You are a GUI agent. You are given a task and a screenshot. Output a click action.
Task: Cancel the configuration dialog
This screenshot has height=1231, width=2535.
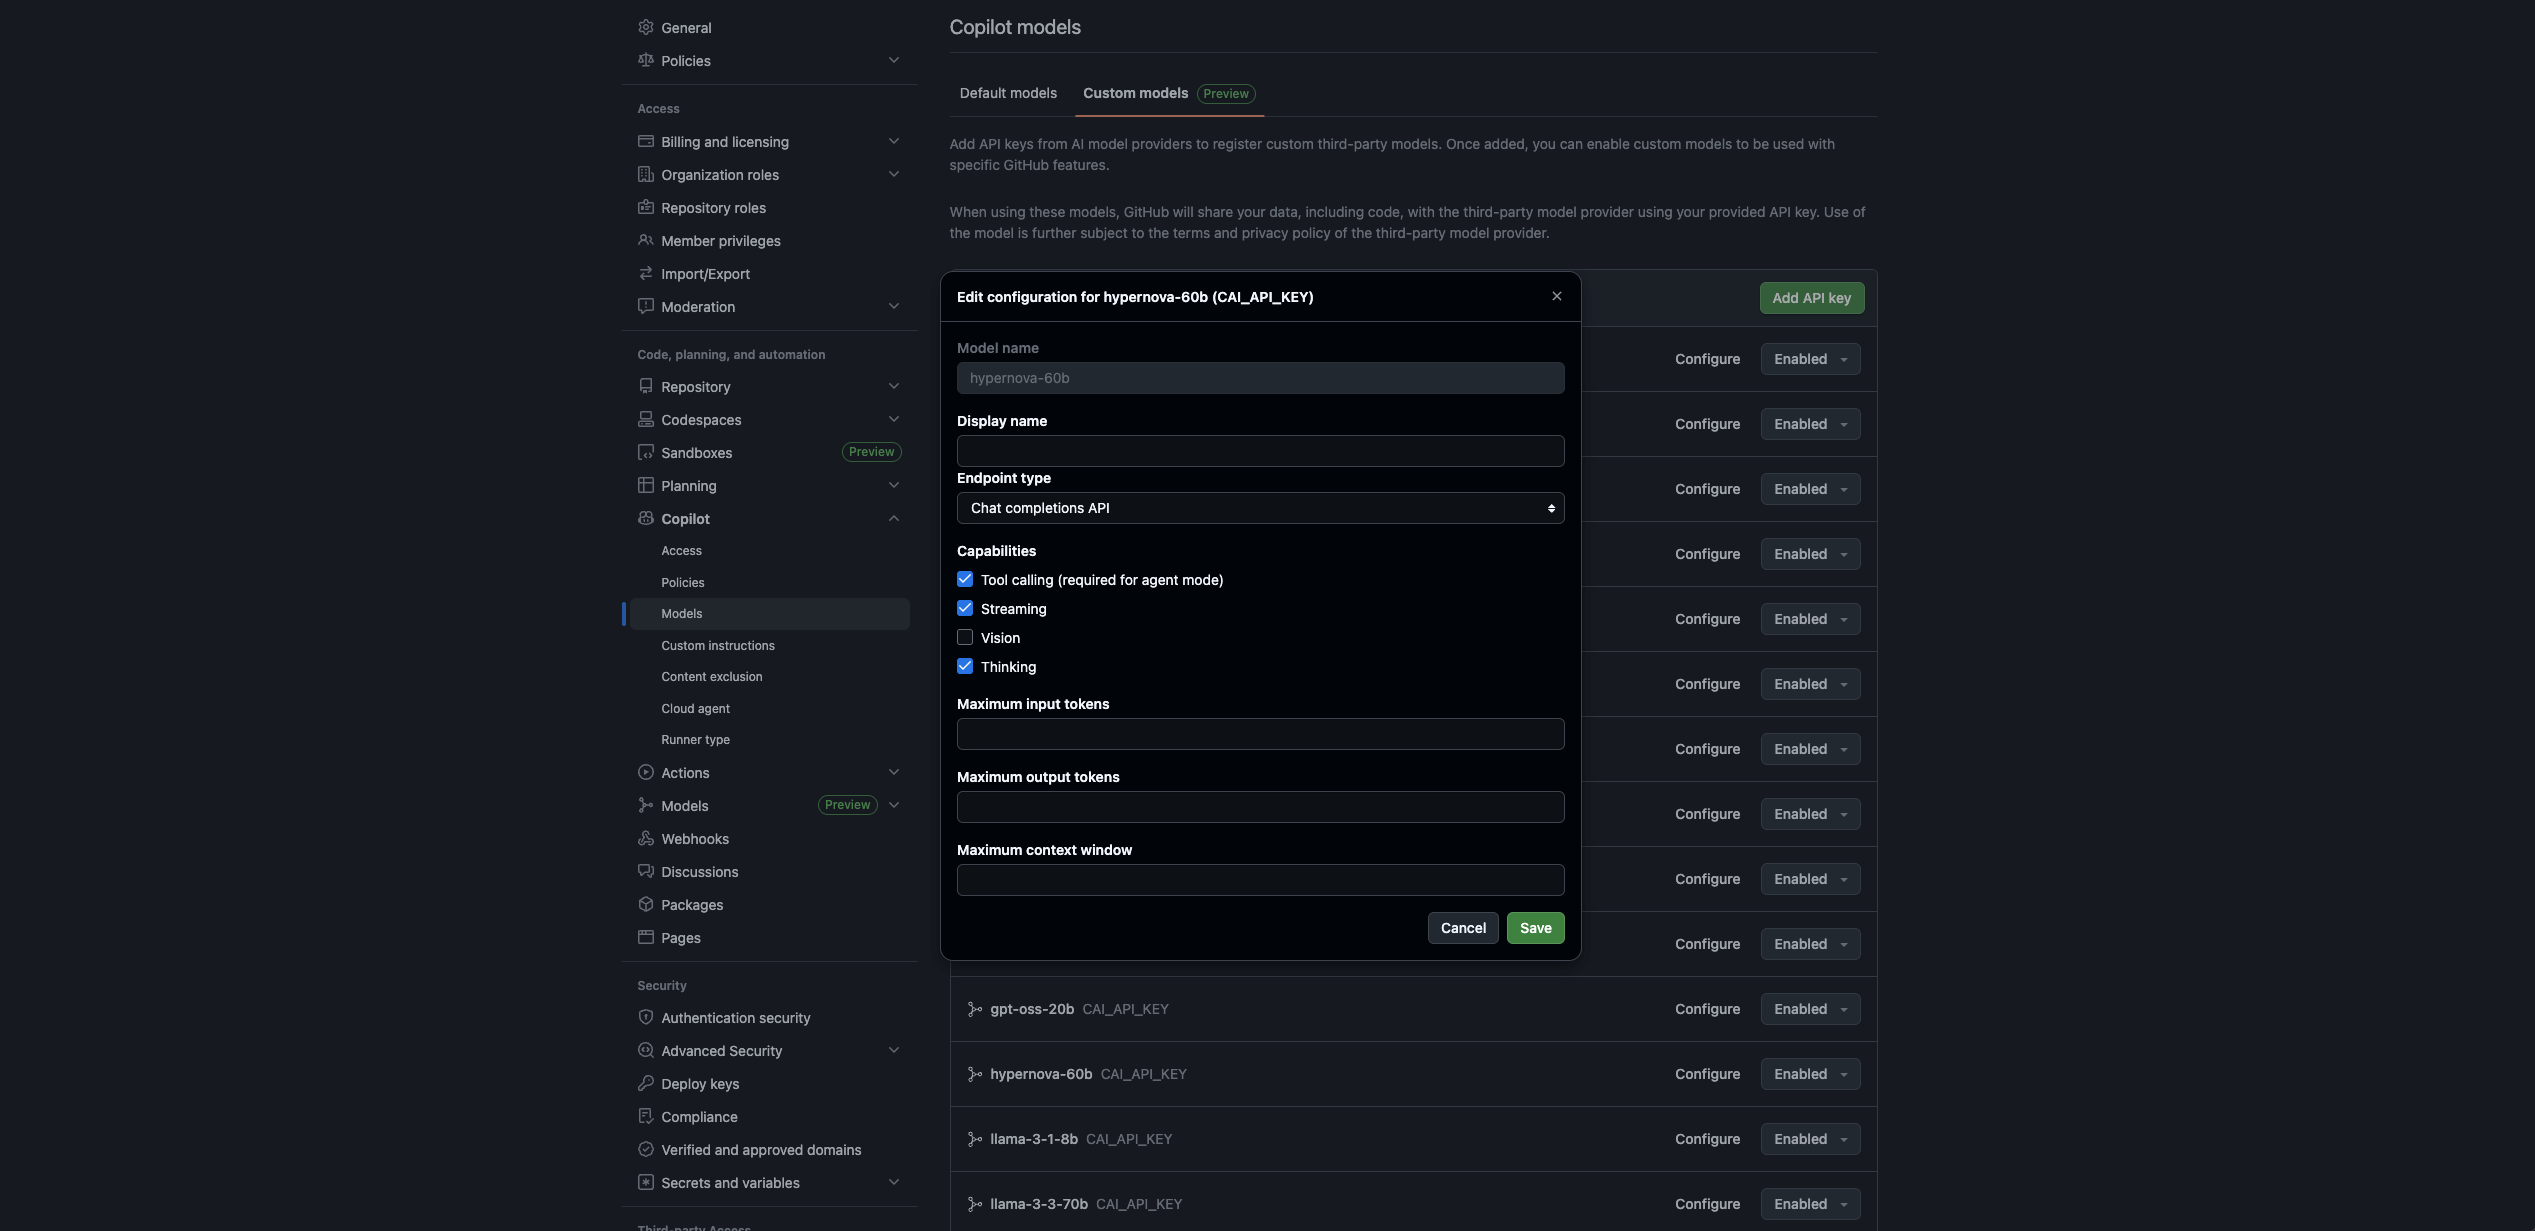(x=1463, y=928)
